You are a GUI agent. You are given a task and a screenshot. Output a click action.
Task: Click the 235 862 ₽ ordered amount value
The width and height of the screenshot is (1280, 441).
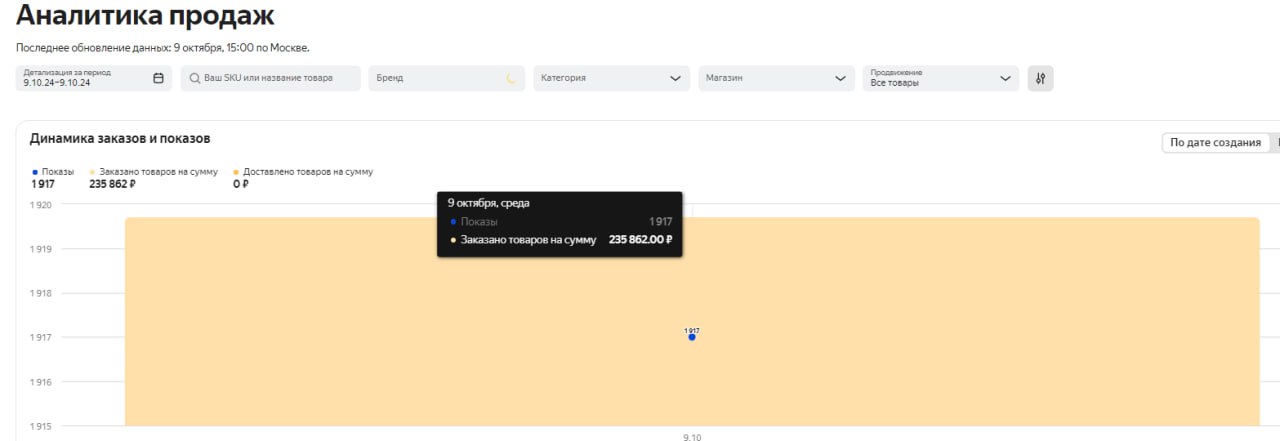(x=112, y=184)
